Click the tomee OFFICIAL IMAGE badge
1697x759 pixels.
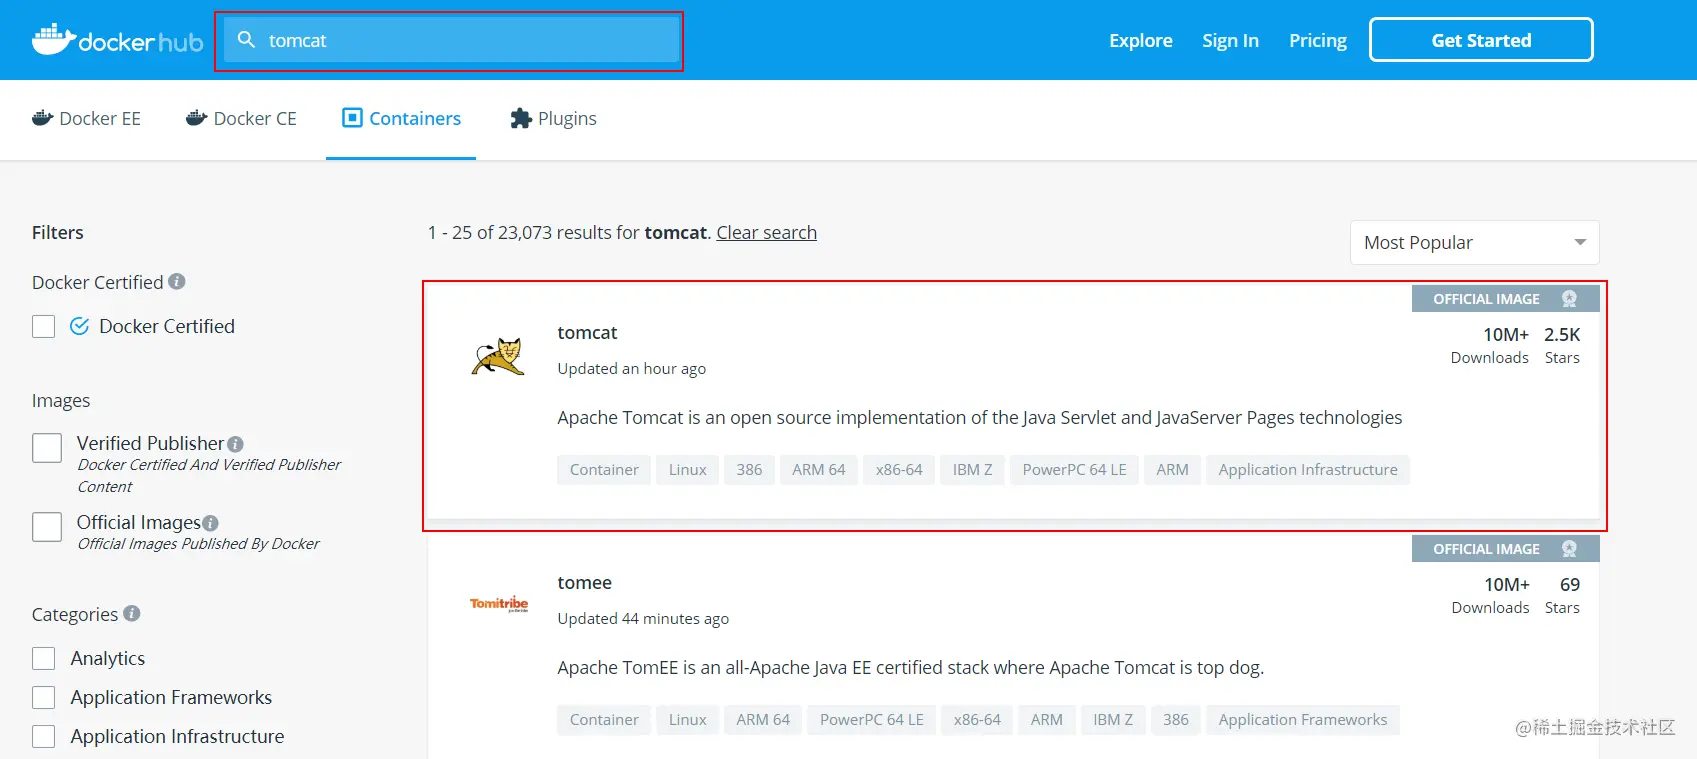pos(1505,549)
